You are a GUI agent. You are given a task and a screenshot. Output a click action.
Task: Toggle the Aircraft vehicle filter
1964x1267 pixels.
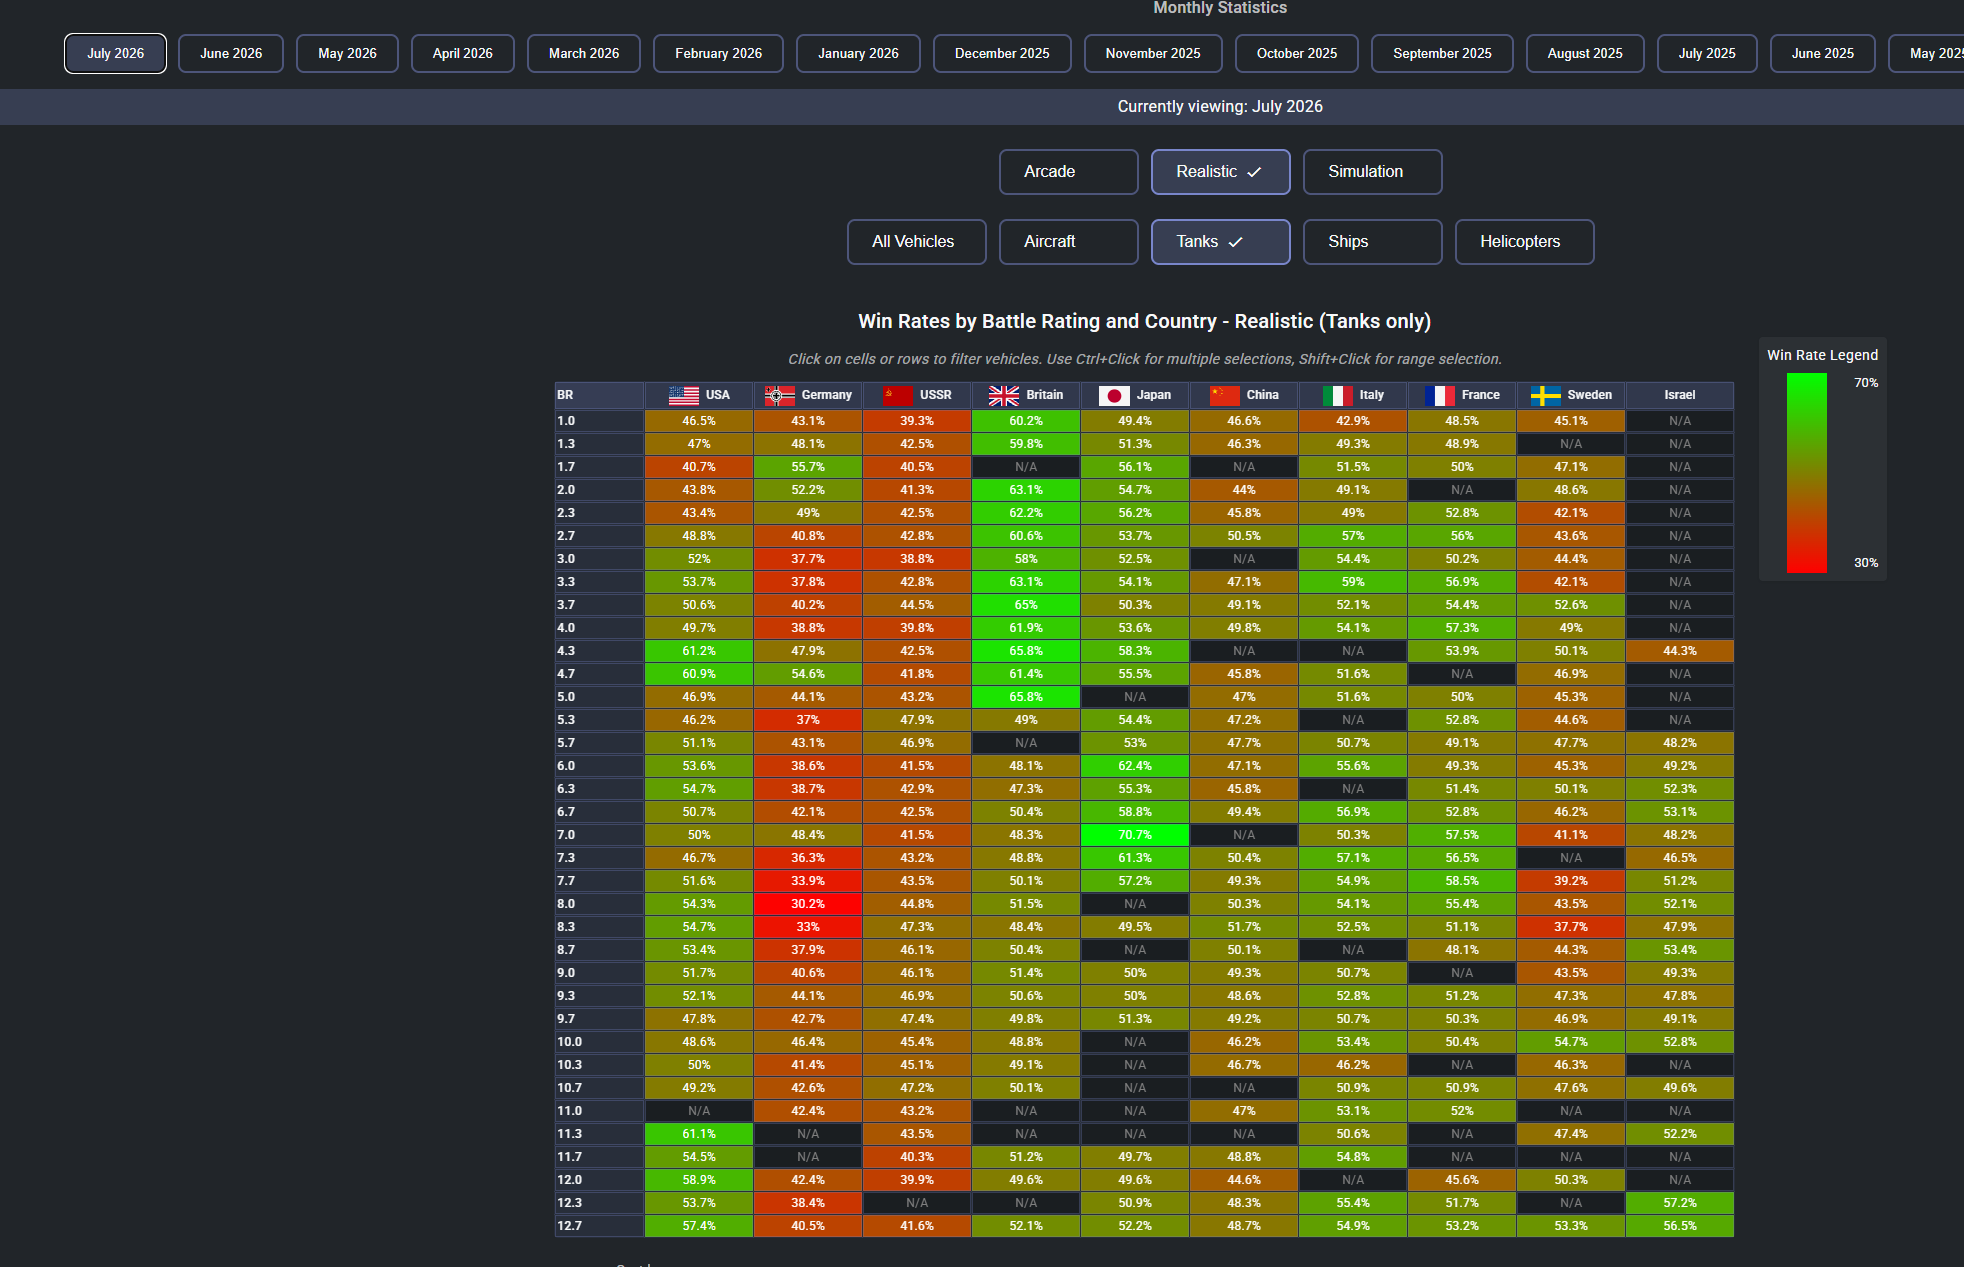point(1068,242)
